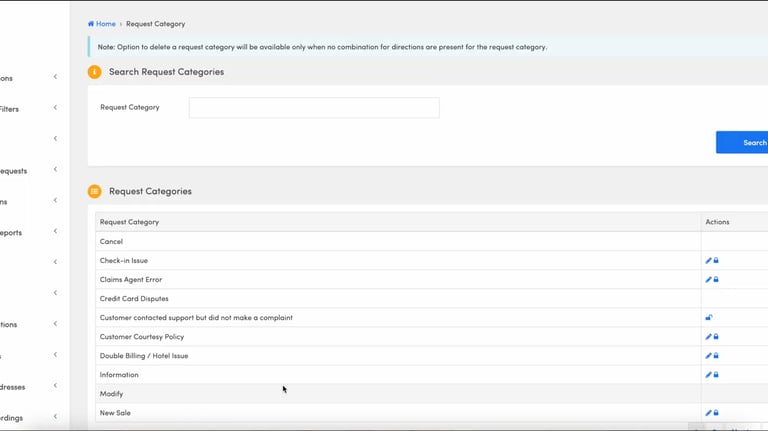Image resolution: width=768 pixels, height=431 pixels.
Task: Click the Home icon in breadcrumb
Action: pos(91,24)
